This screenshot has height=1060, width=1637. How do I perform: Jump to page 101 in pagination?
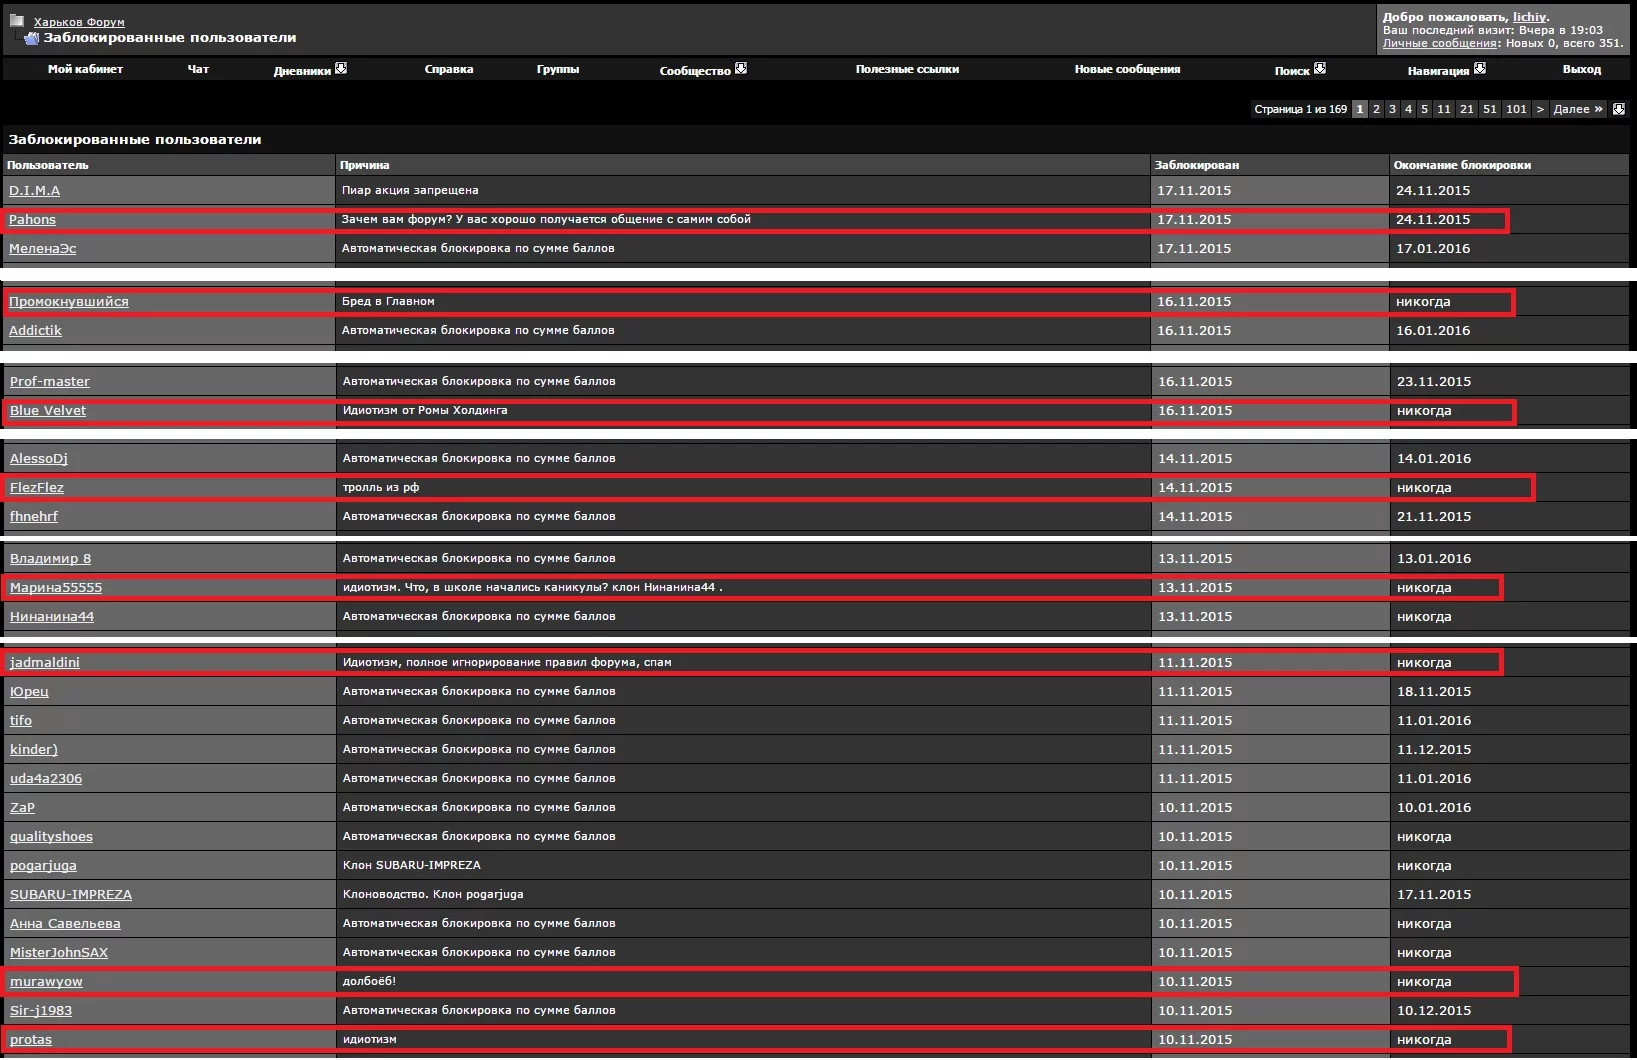click(x=1517, y=109)
